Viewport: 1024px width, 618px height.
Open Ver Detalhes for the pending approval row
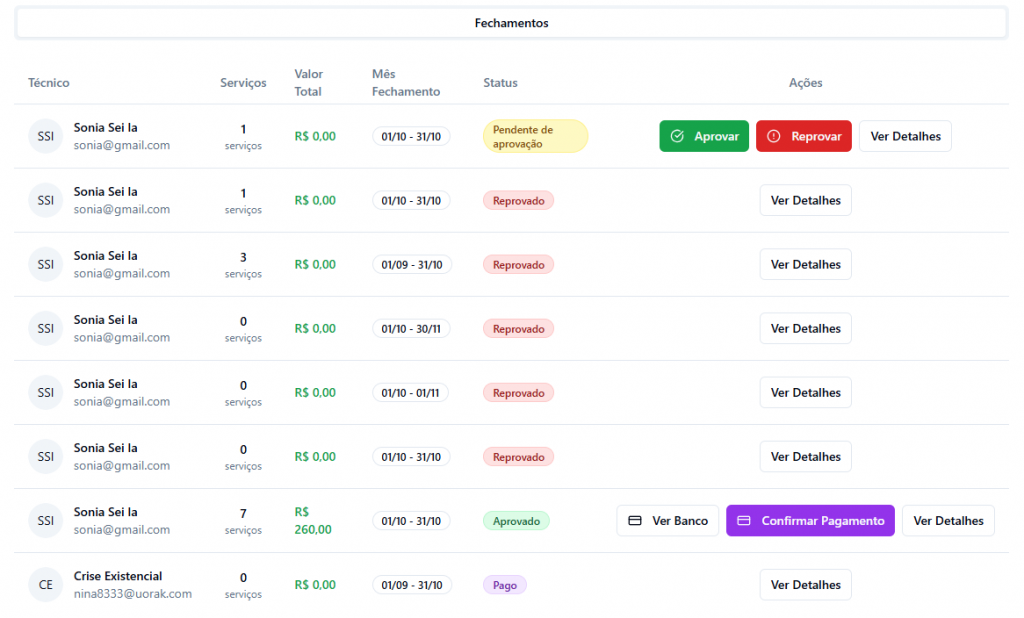click(905, 136)
